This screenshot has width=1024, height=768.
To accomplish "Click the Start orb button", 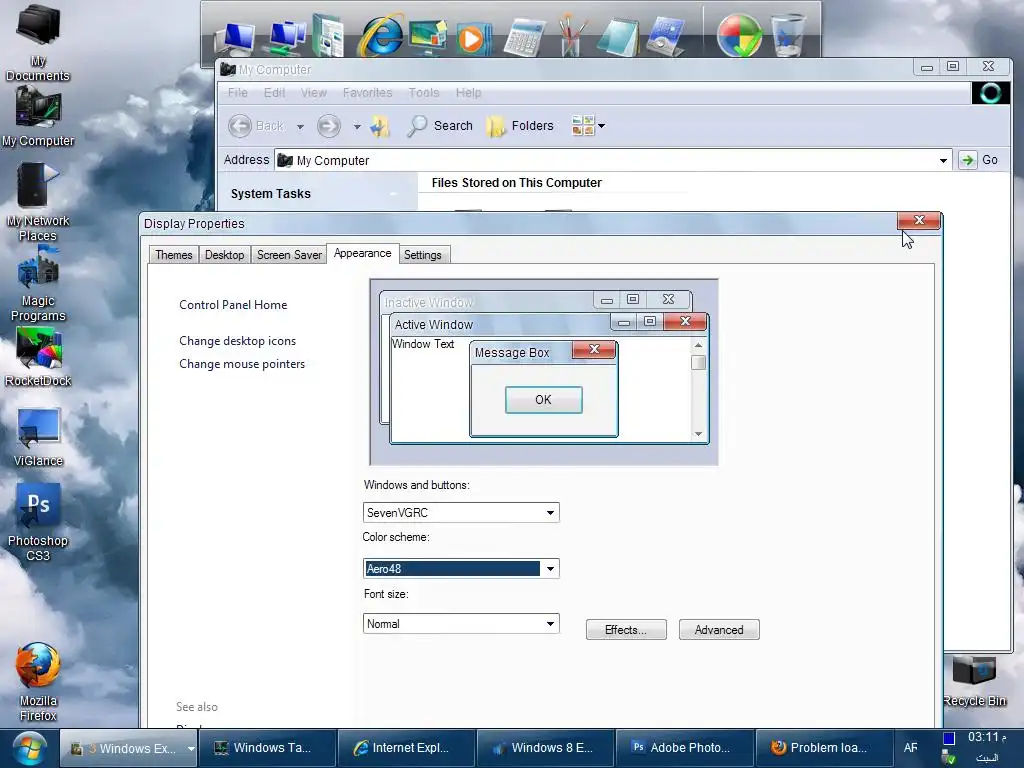I will [29, 748].
